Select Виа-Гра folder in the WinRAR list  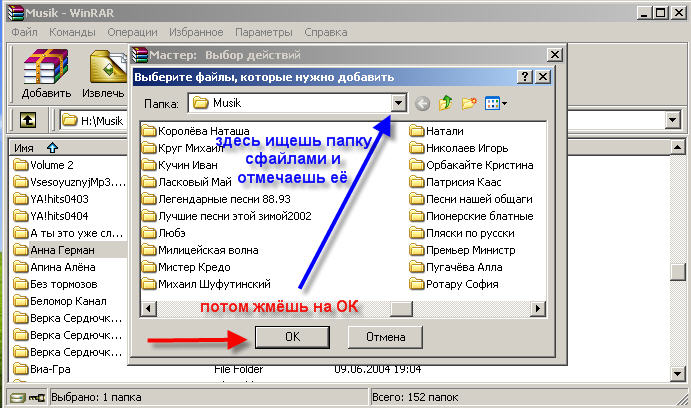pos(42,369)
